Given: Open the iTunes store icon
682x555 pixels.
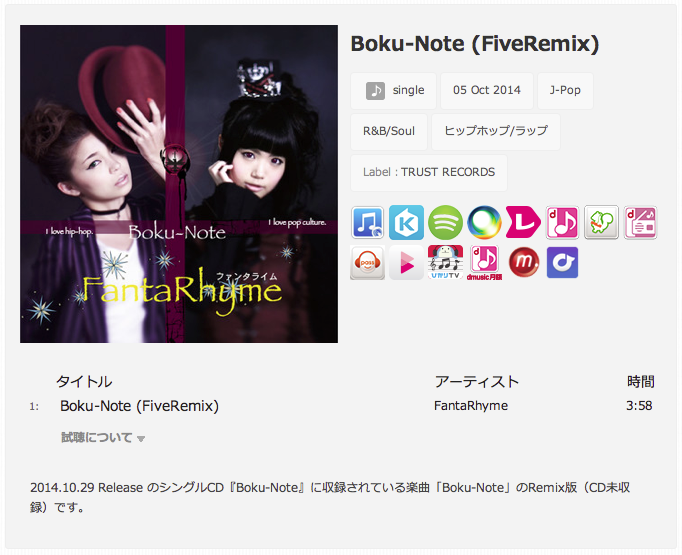Looking at the screenshot, I should (368, 223).
